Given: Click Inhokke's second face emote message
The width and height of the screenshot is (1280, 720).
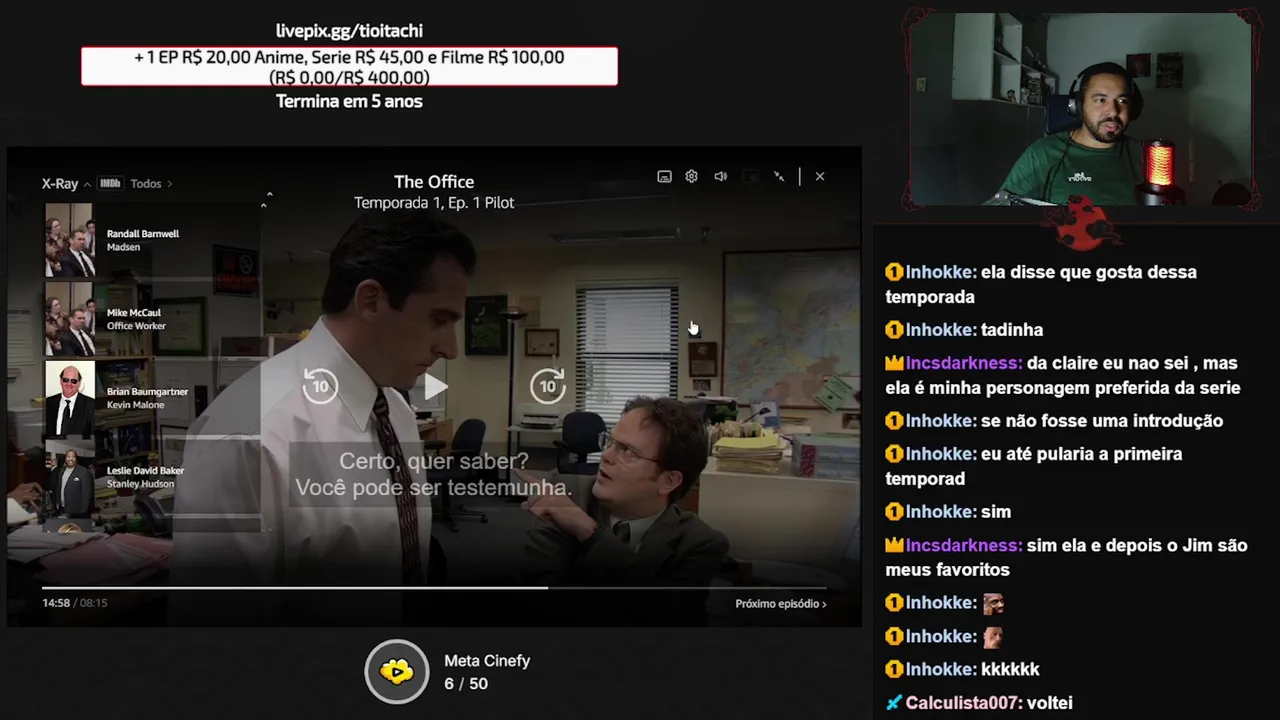Looking at the screenshot, I should 993,636.
